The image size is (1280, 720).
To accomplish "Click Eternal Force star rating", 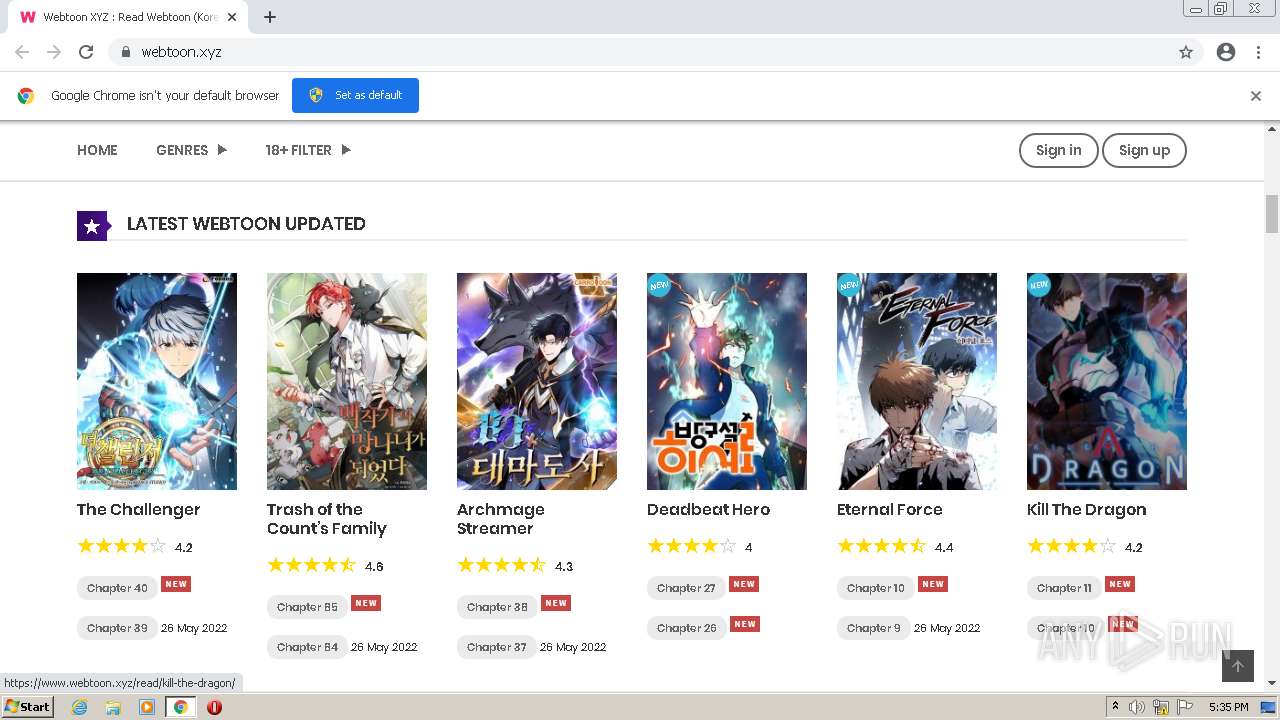I will [881, 546].
